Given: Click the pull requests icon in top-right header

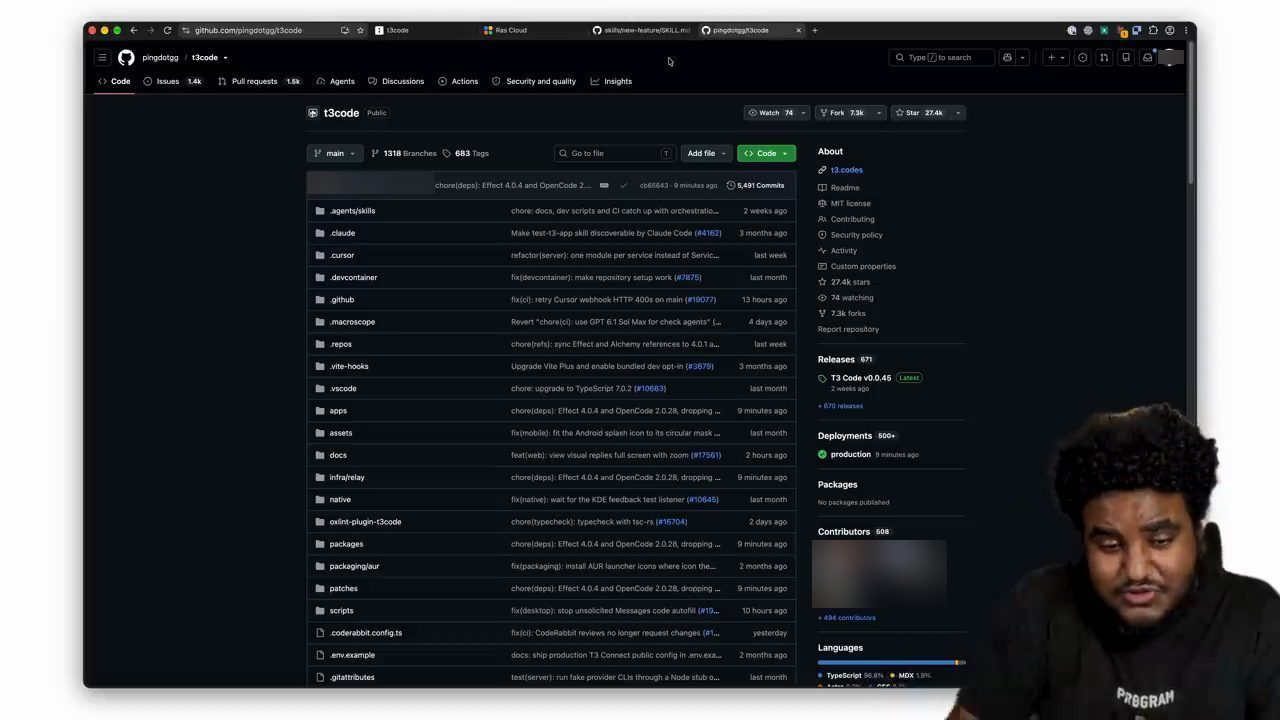Looking at the screenshot, I should 1104,57.
